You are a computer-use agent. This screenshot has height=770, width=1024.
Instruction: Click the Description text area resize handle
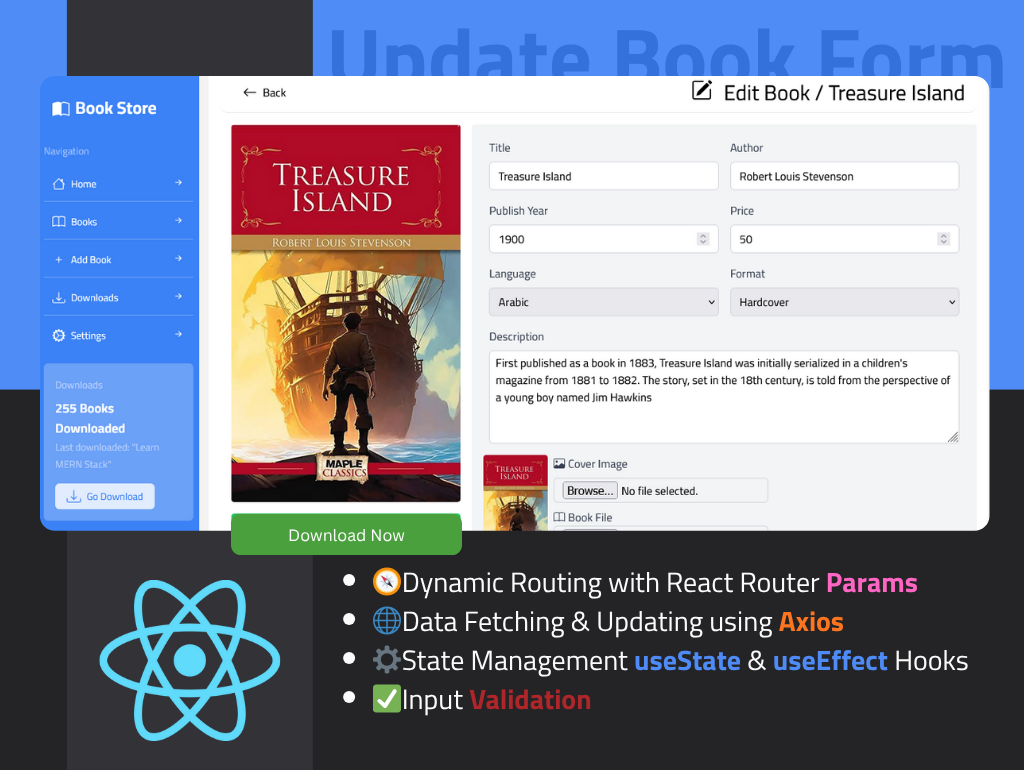(952, 436)
